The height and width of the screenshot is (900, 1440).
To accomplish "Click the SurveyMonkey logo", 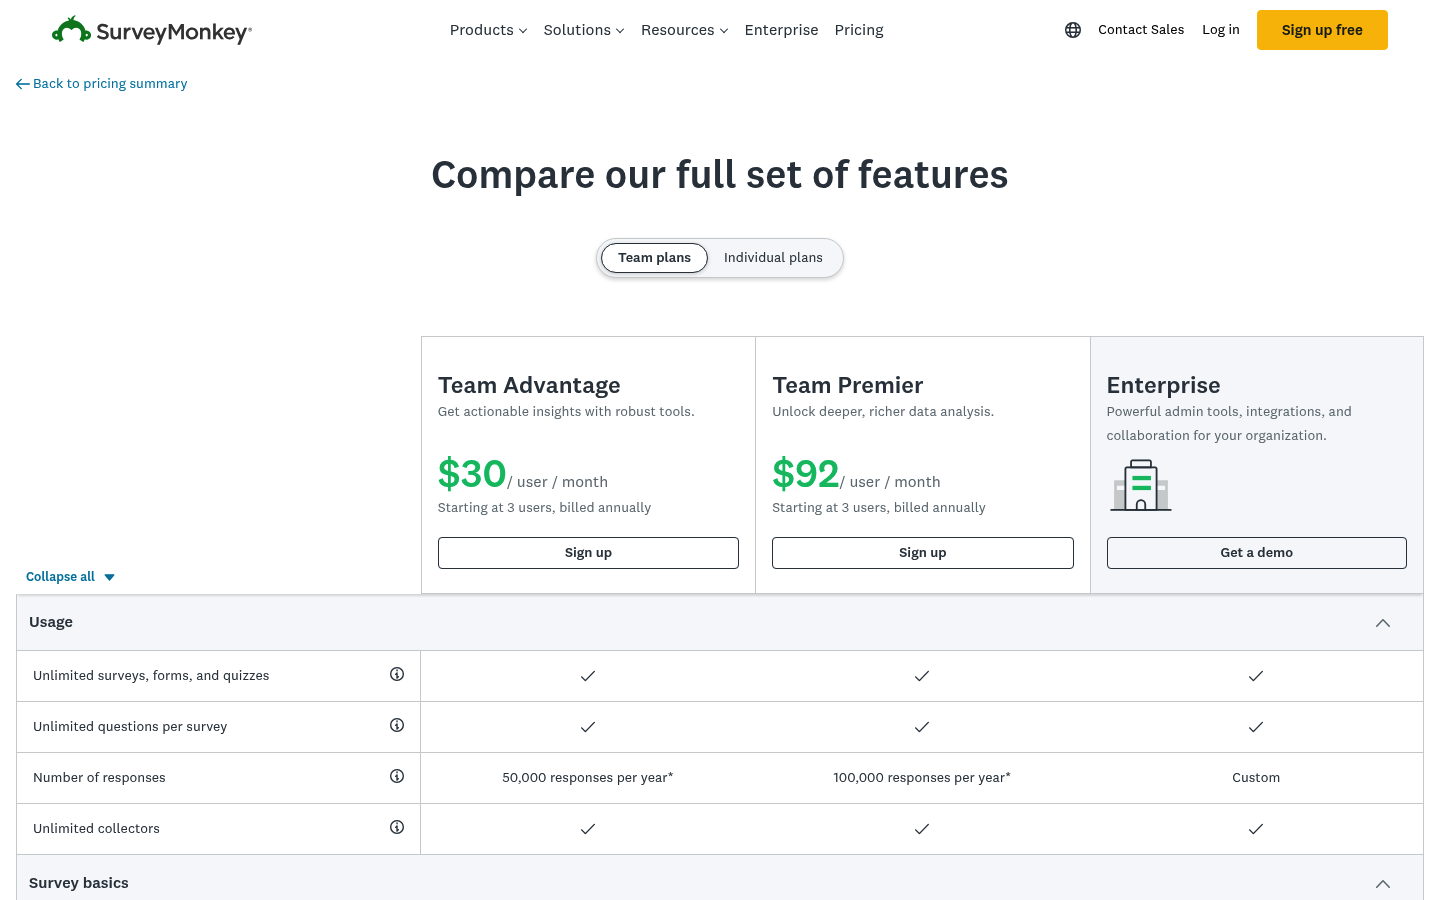I will click(151, 30).
